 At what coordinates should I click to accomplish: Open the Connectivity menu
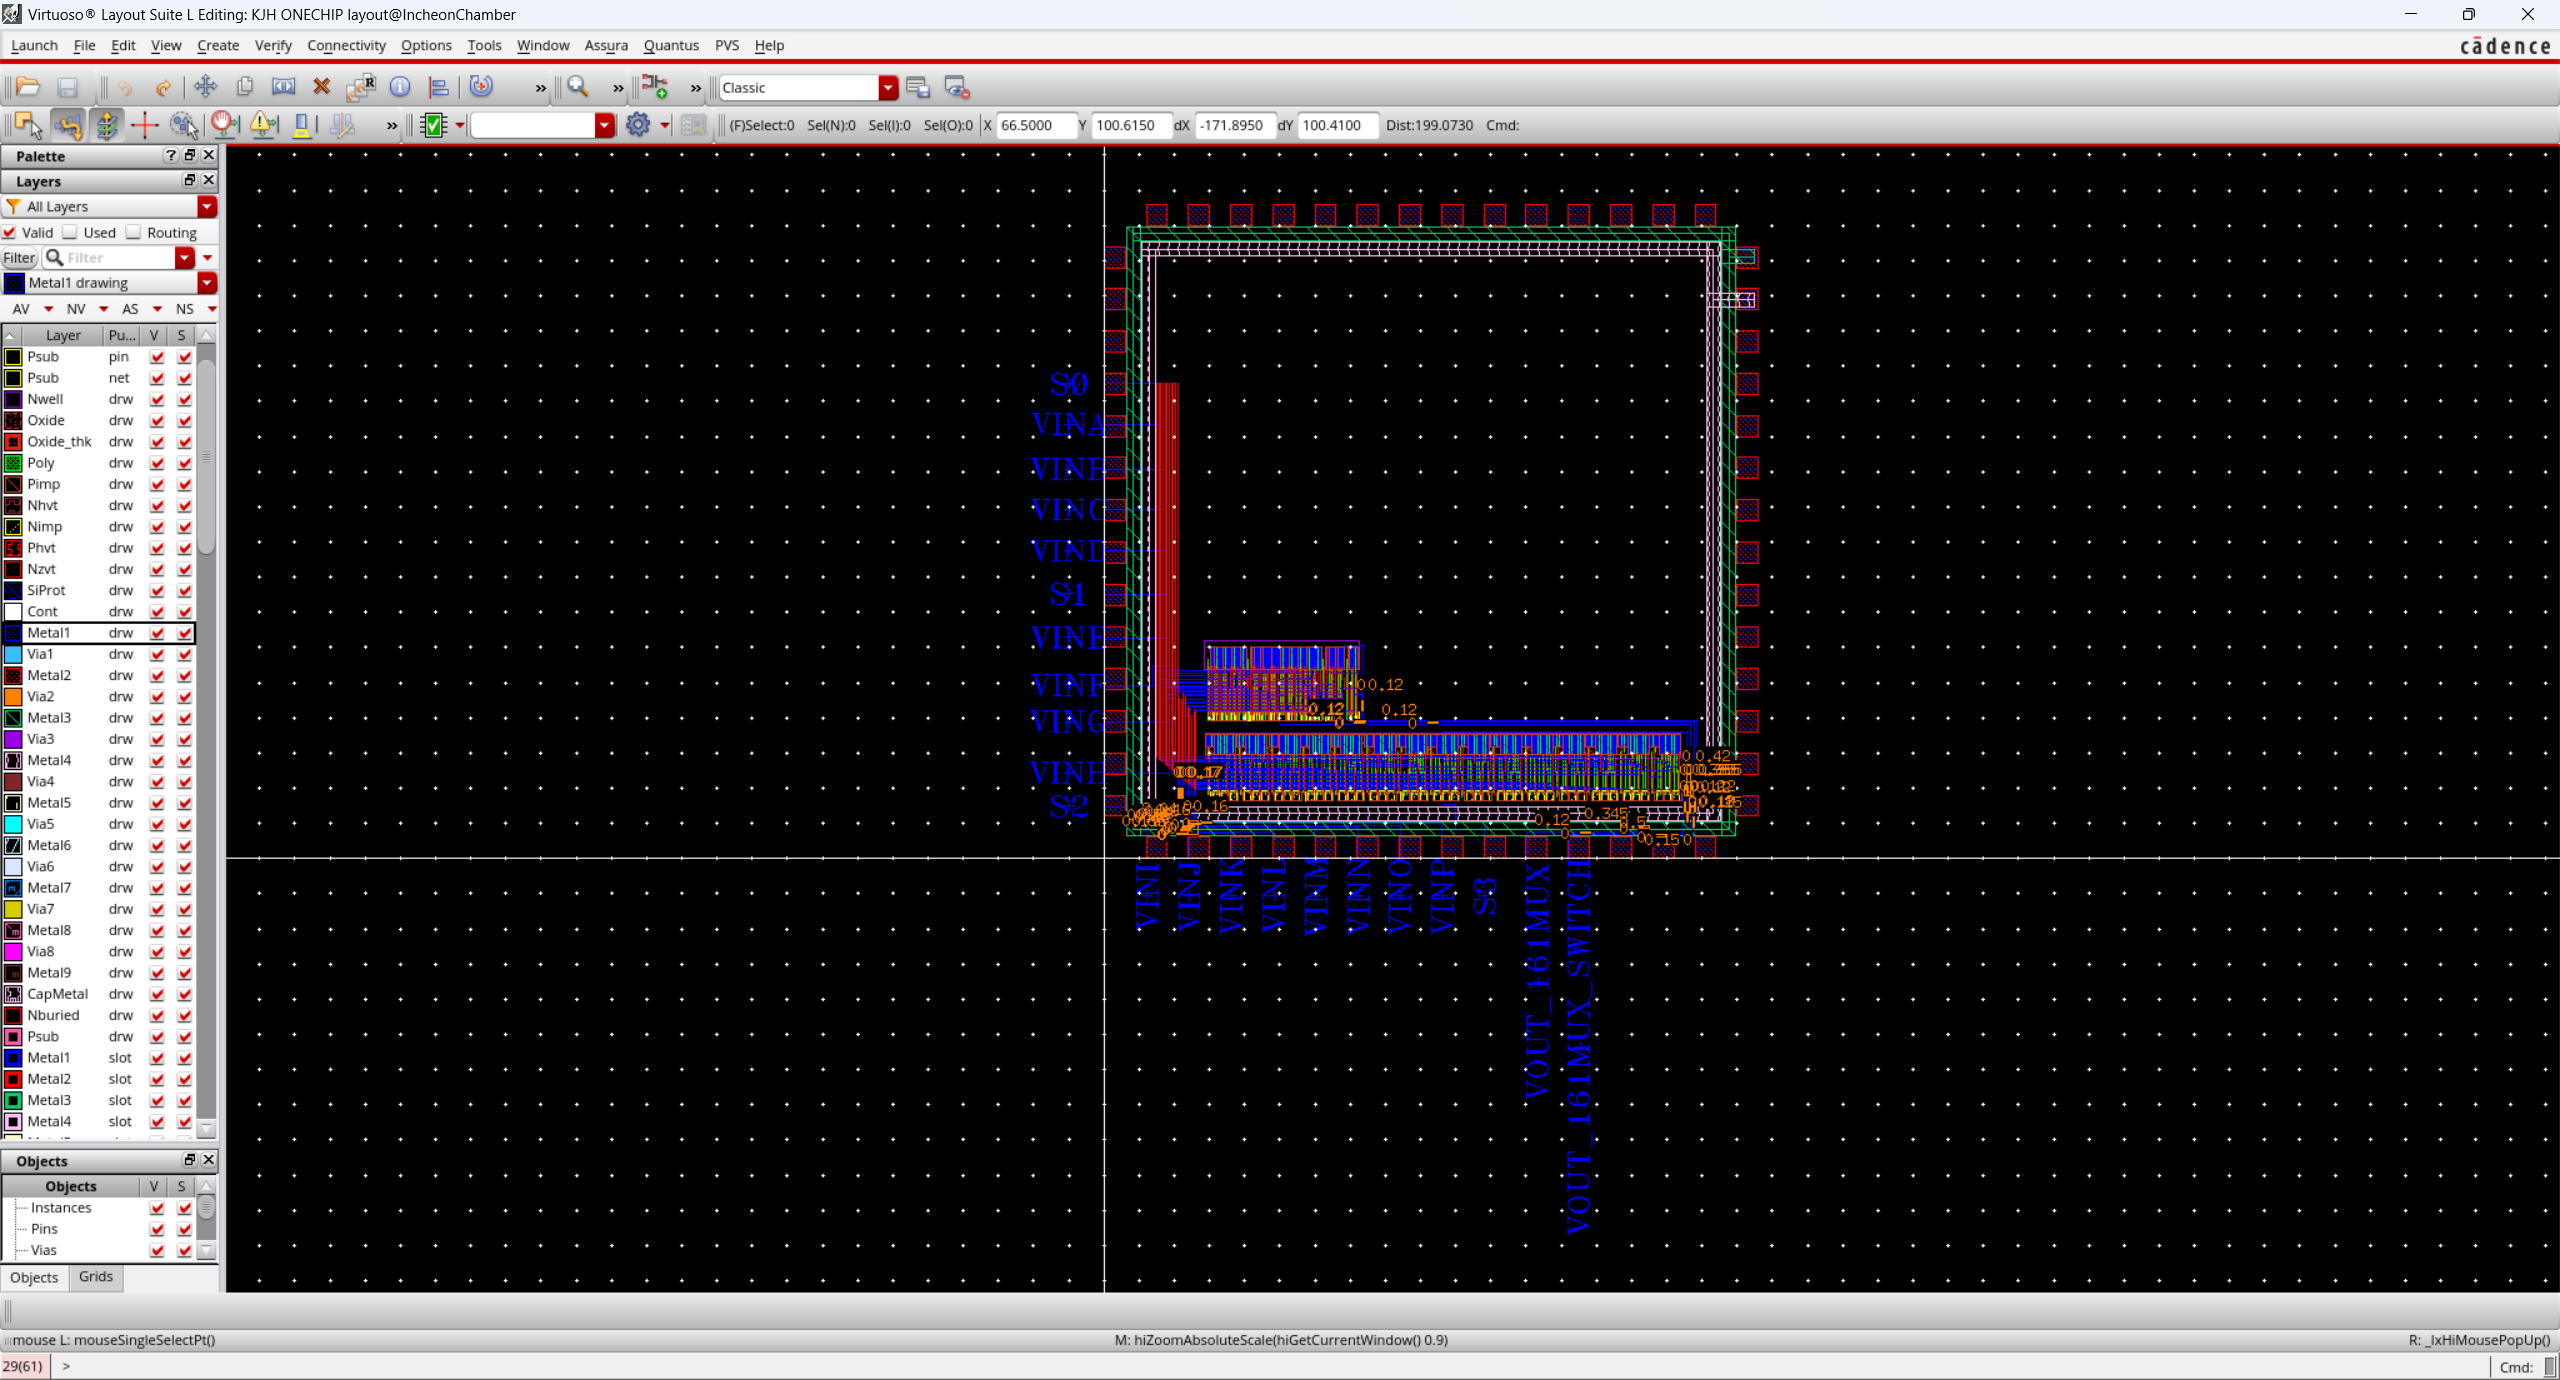pos(346,45)
